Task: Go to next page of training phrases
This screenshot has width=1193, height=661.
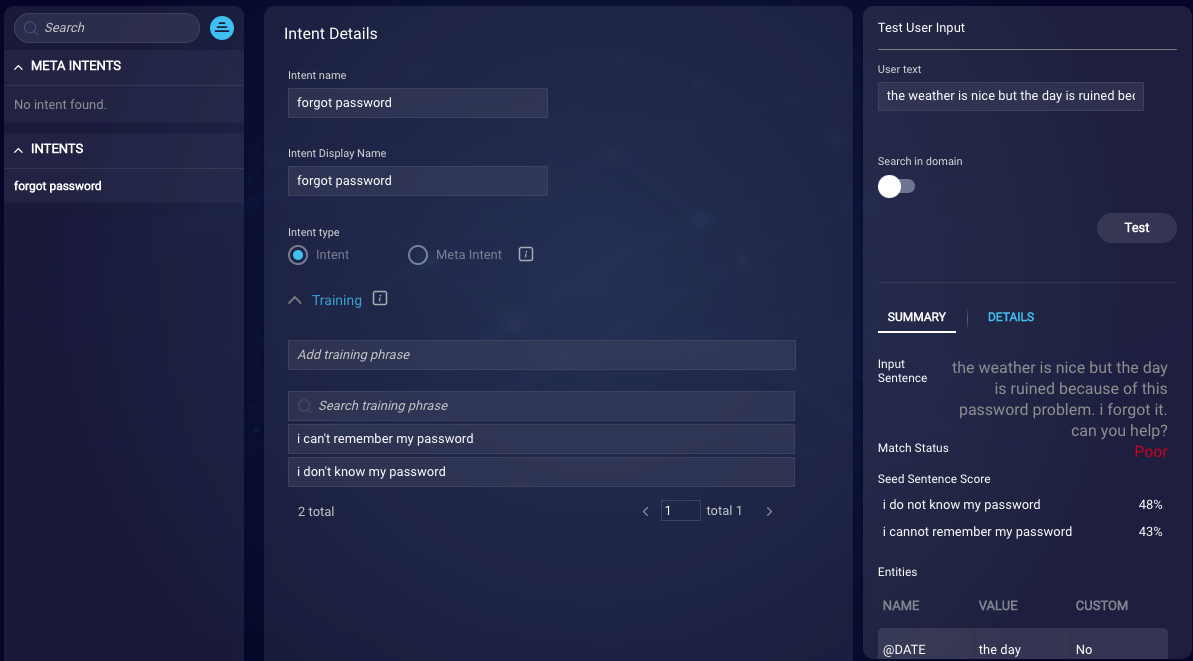Action: coord(769,511)
